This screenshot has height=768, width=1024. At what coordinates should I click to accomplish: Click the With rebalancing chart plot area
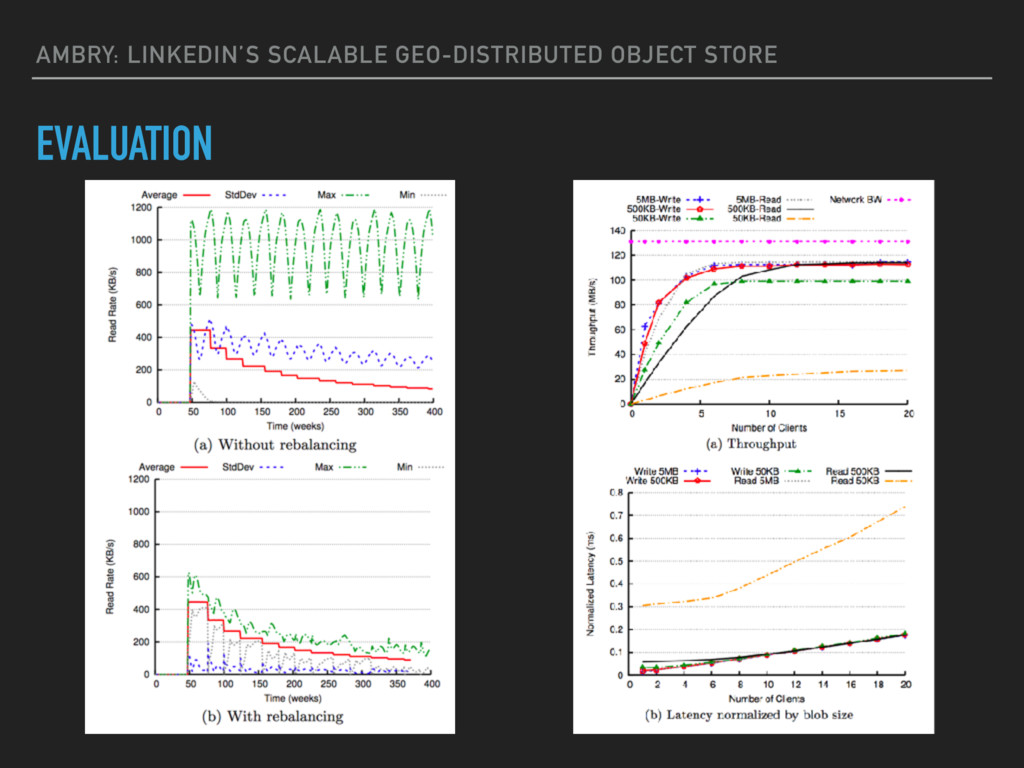click(x=293, y=577)
